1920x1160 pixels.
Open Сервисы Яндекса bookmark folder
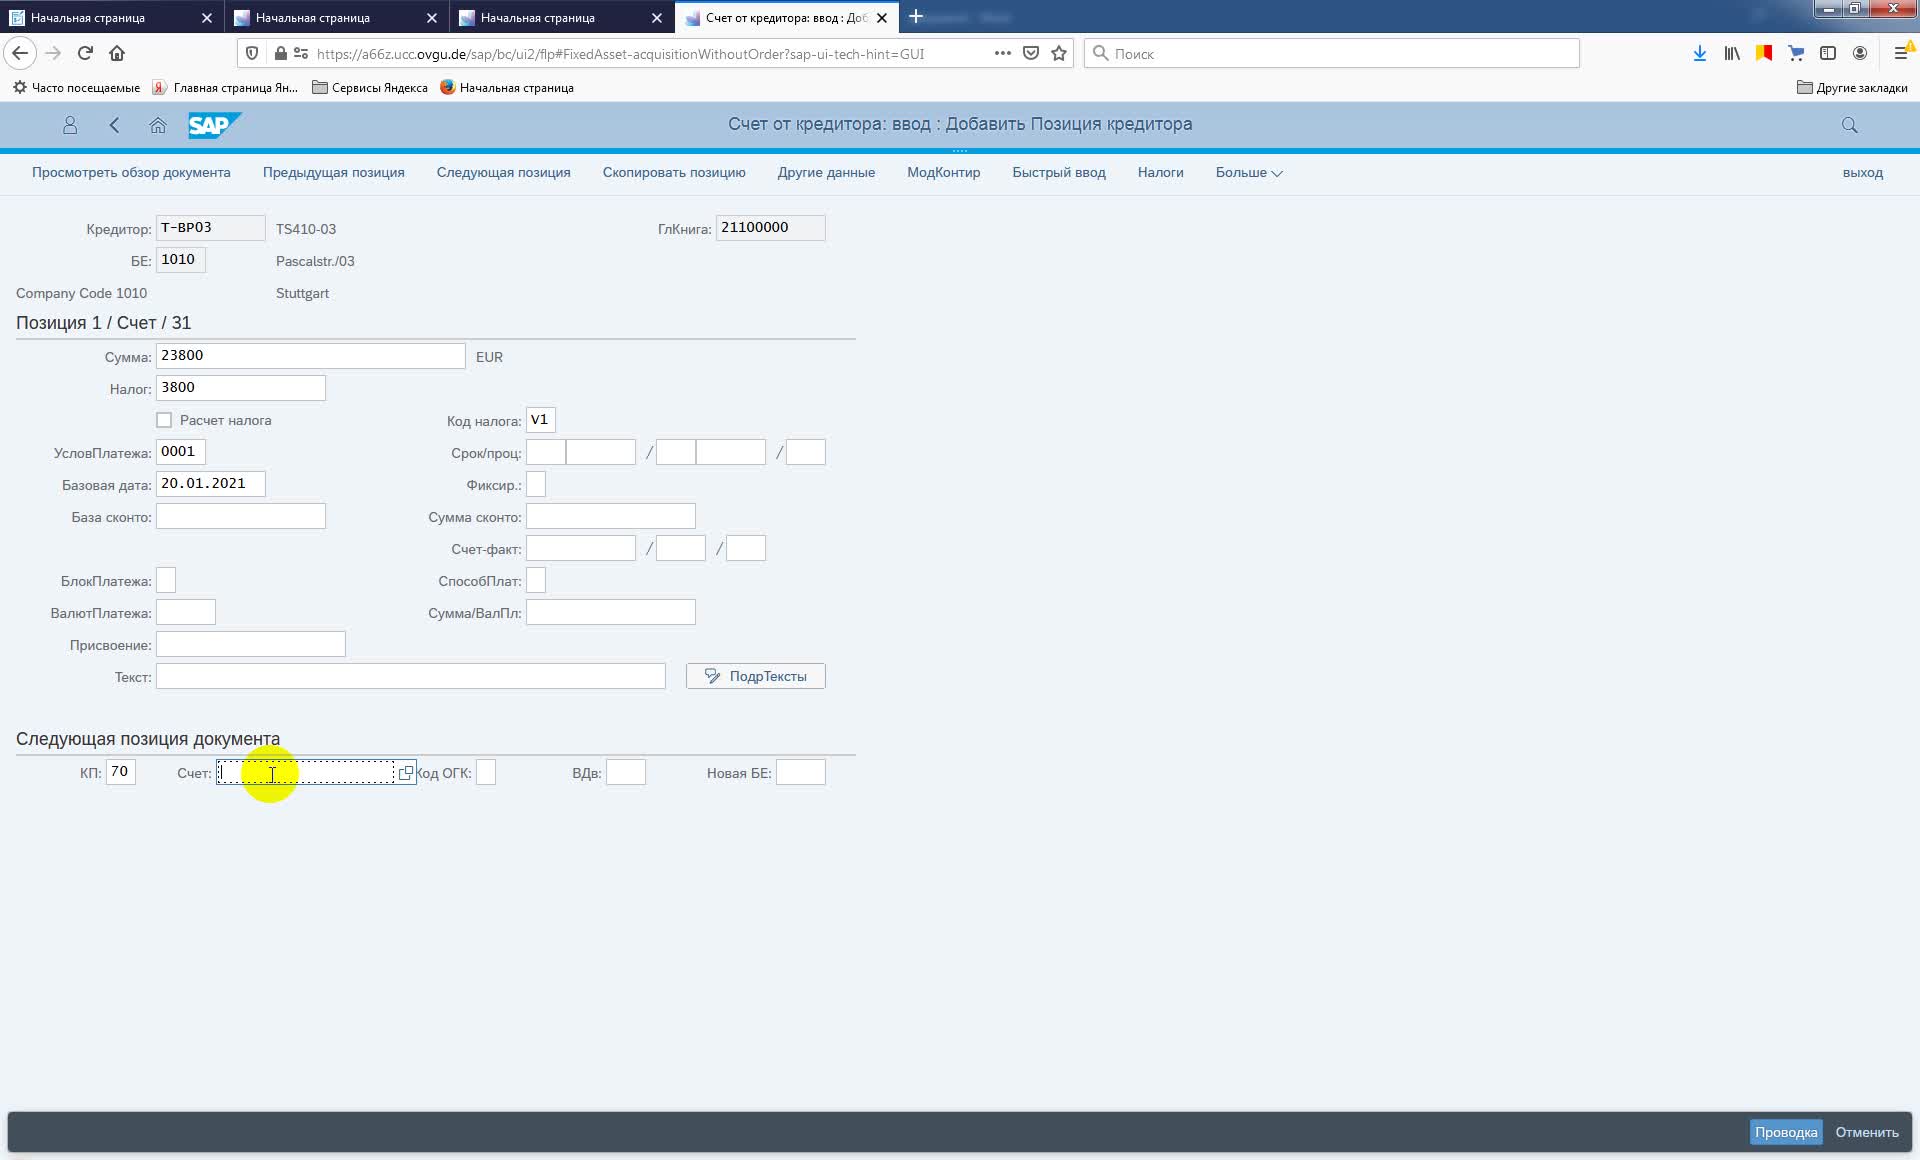(370, 87)
